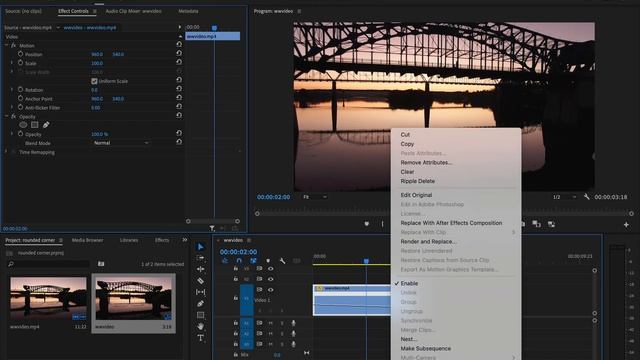The image size is (640, 360).
Task: Toggle V2 track output eye
Action: pos(270,279)
